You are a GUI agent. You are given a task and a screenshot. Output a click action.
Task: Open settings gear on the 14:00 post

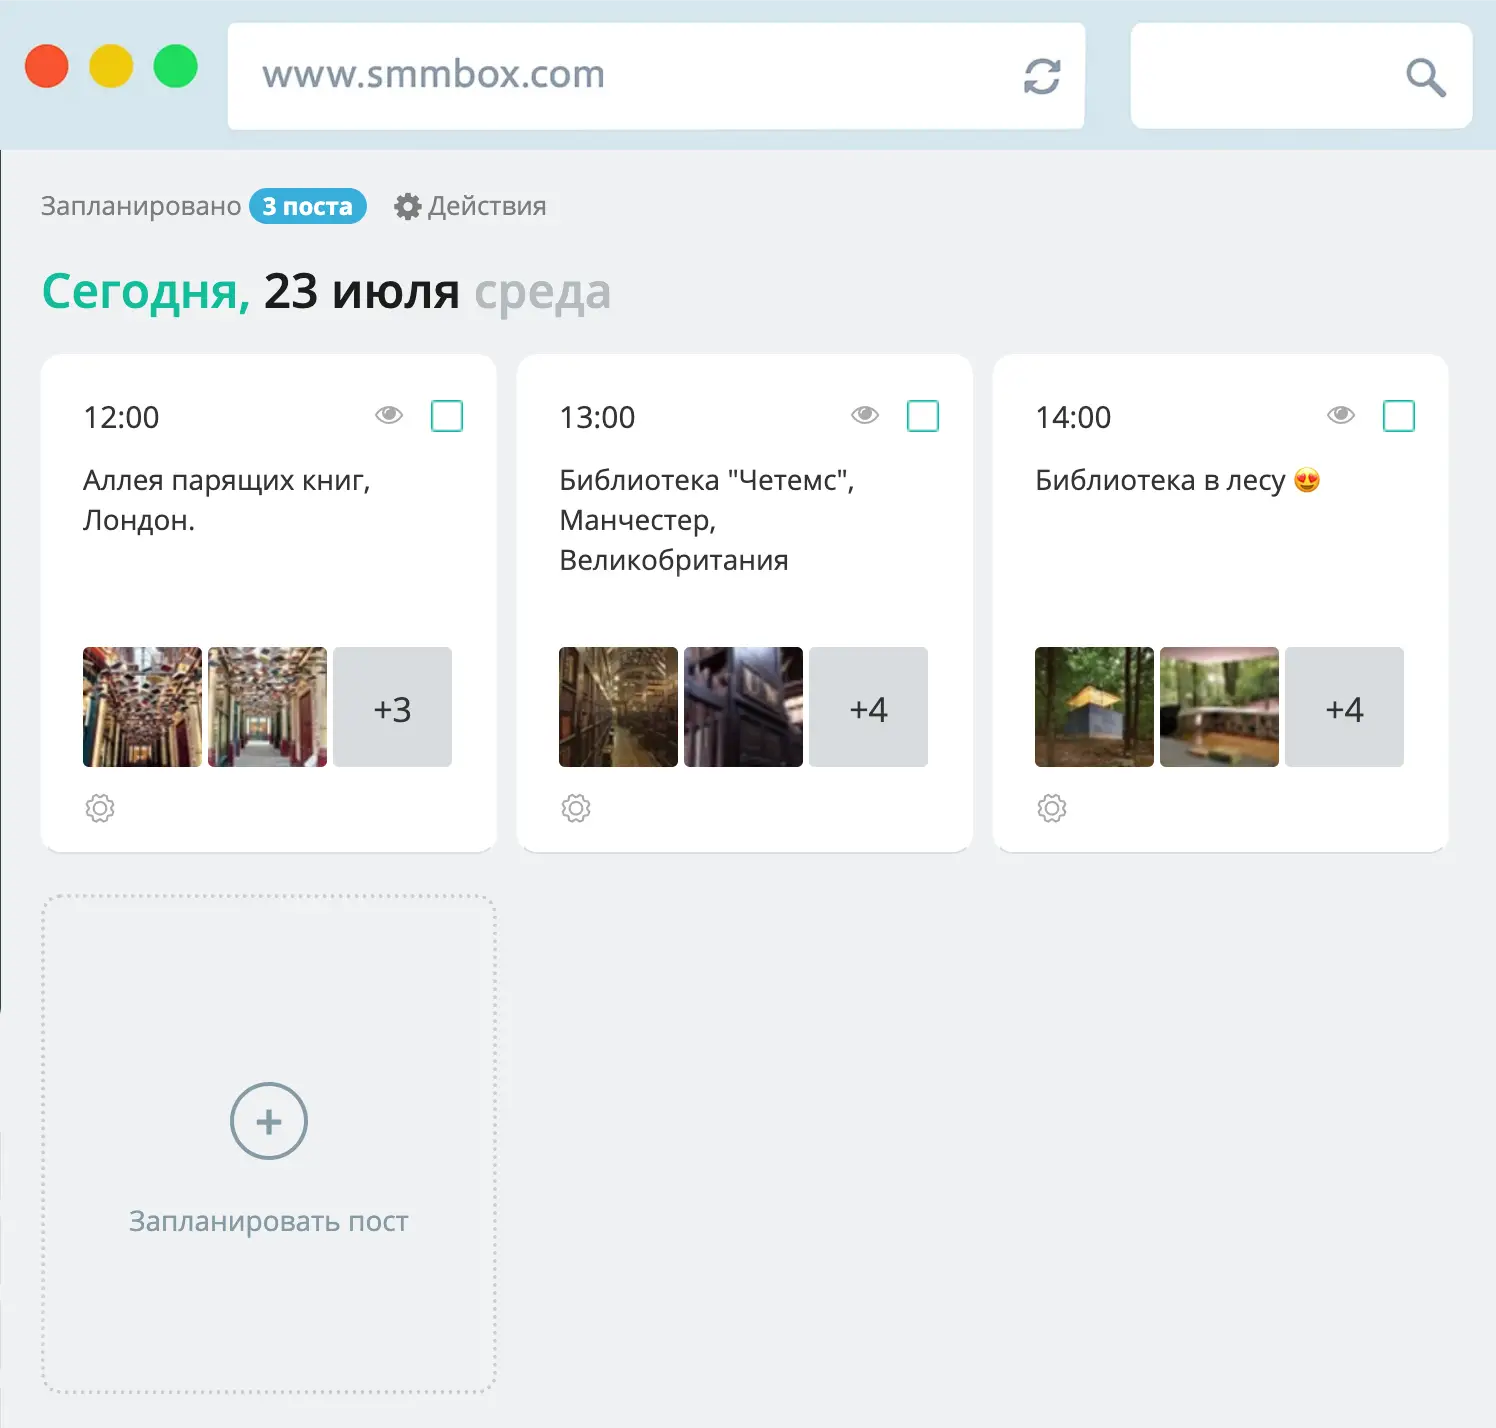point(1052,808)
